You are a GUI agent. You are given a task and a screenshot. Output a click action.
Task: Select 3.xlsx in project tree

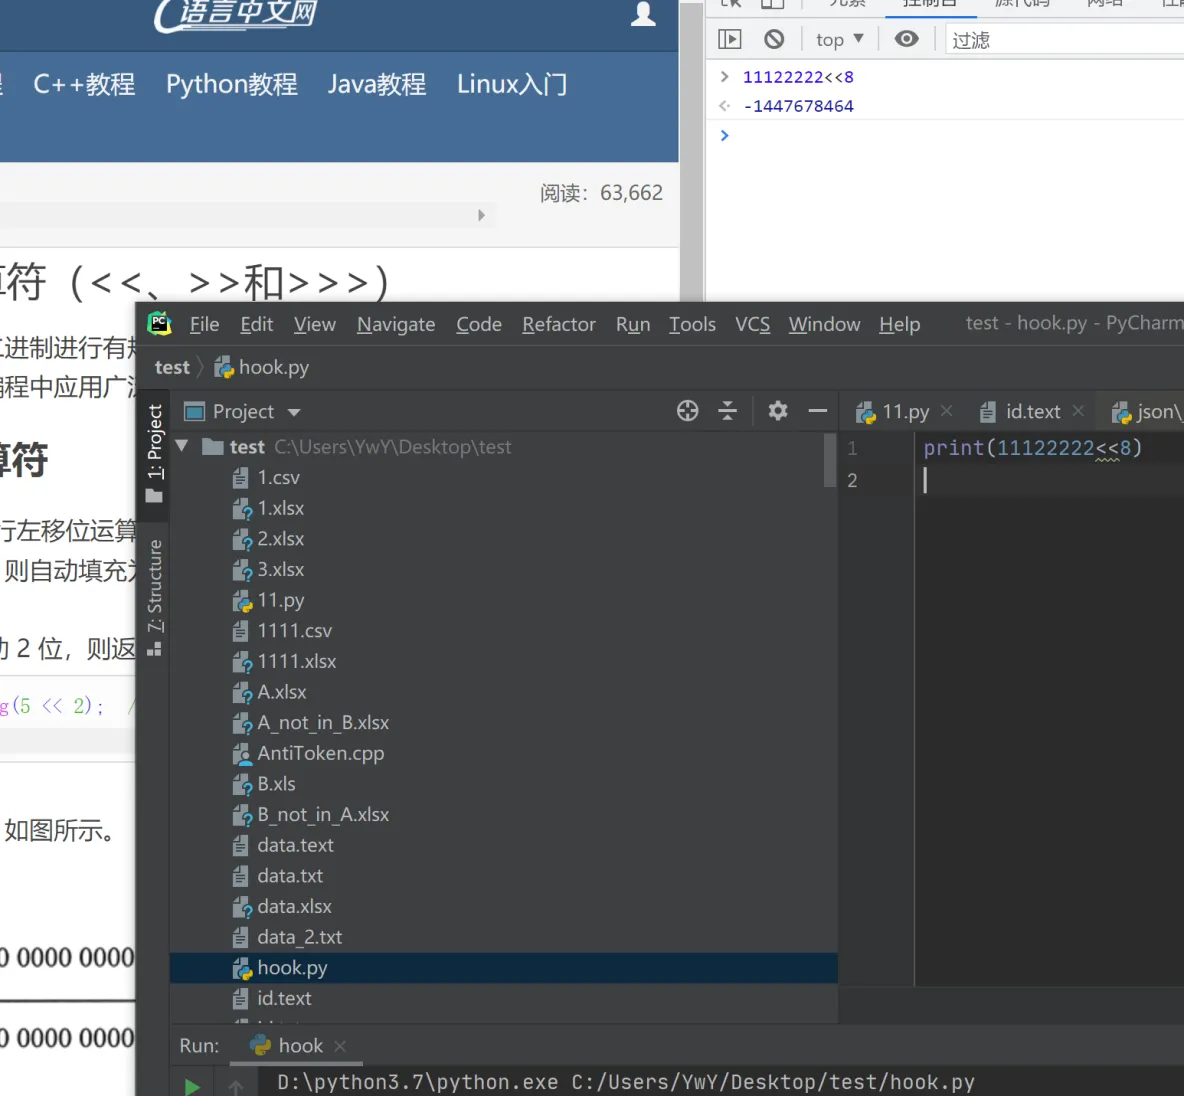504,570
